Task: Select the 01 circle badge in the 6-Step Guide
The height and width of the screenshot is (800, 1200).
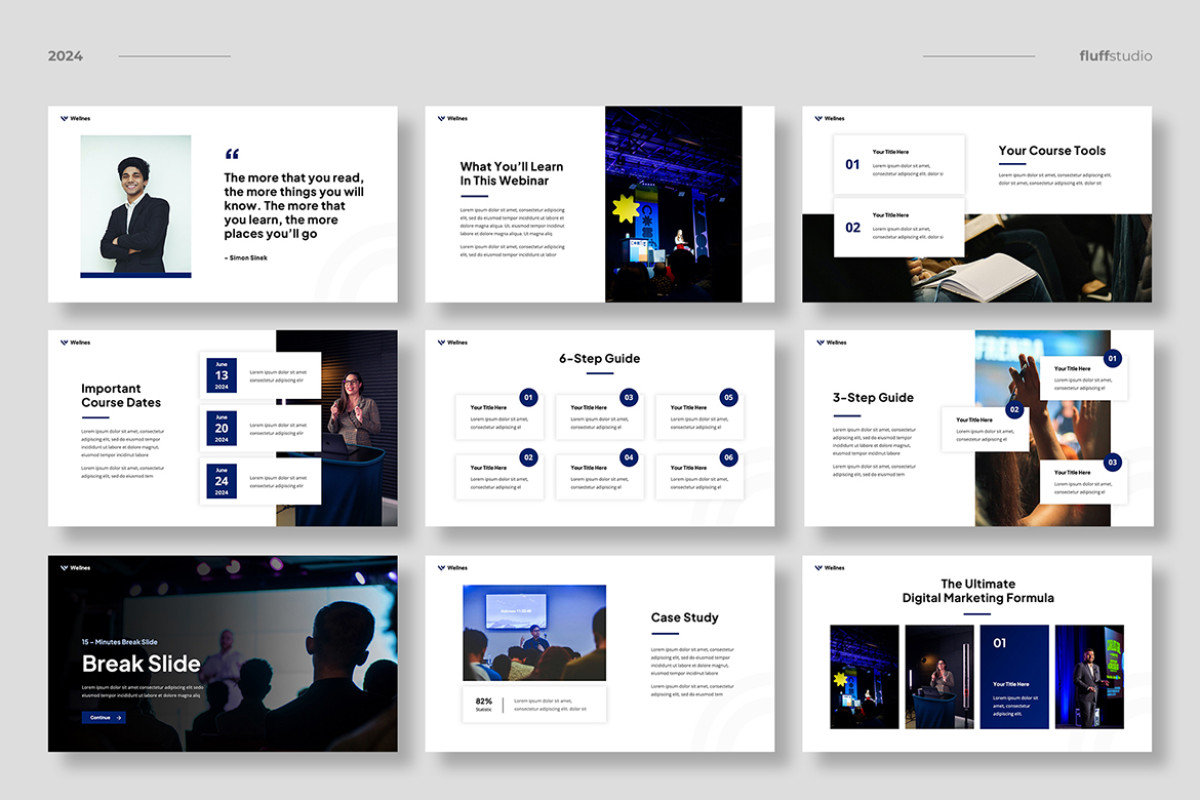Action: [x=528, y=398]
